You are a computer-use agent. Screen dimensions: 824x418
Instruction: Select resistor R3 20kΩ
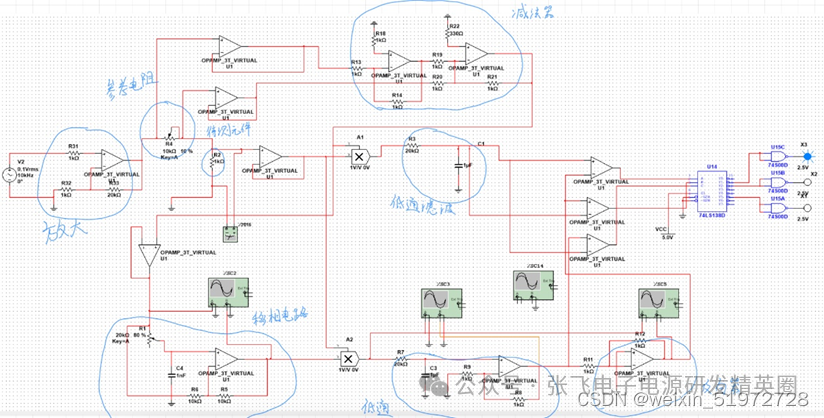[x=413, y=145]
